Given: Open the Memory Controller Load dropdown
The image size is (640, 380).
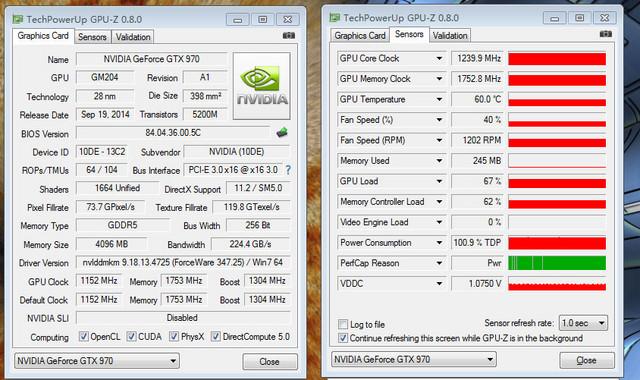Looking at the screenshot, I should (439, 202).
